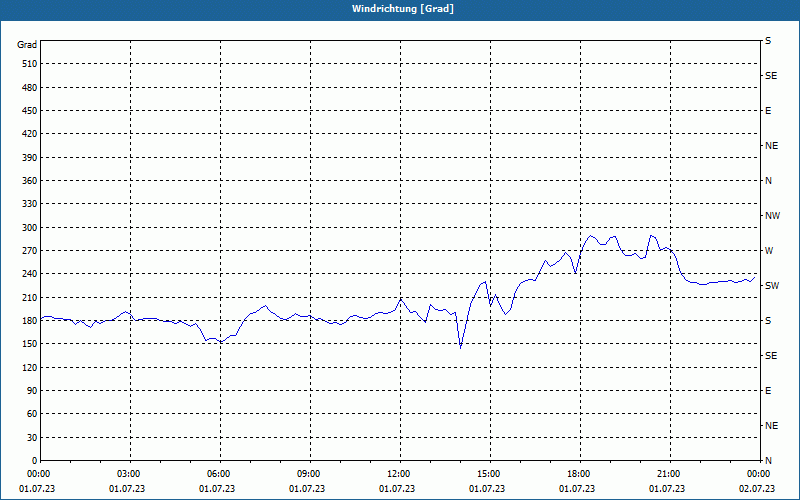800x500 pixels.
Task: Select the 510 y-axis value
Action: pyautogui.click(x=30, y=64)
